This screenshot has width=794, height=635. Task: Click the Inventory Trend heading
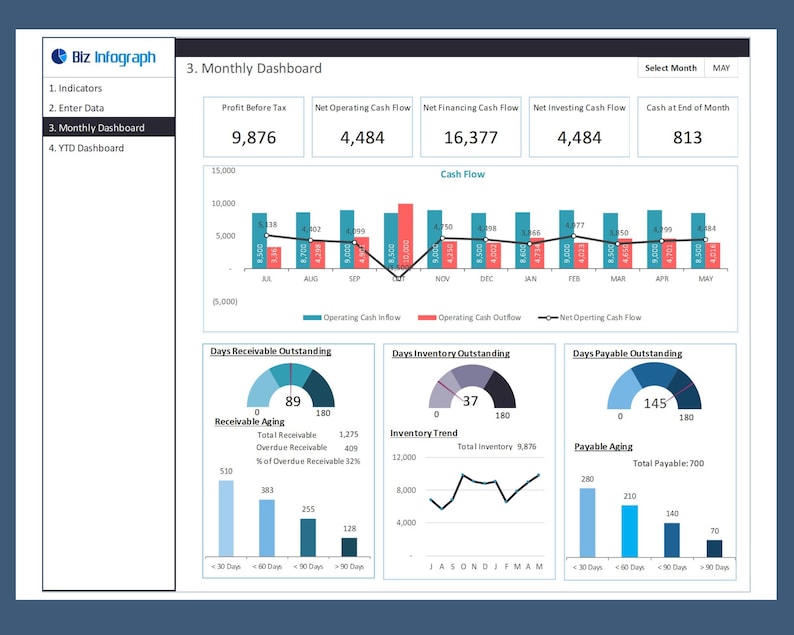423,433
